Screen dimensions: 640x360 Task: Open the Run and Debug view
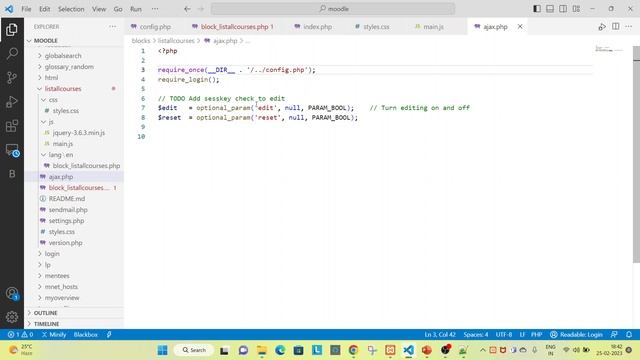(x=12, y=102)
